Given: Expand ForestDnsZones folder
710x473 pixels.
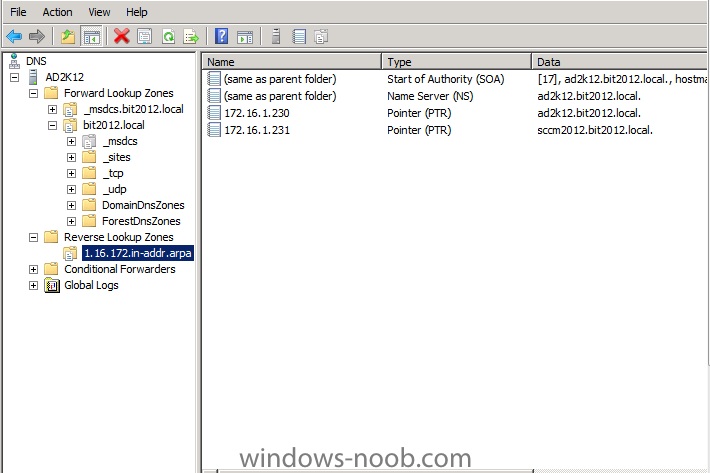Looking at the screenshot, I should [x=72, y=221].
